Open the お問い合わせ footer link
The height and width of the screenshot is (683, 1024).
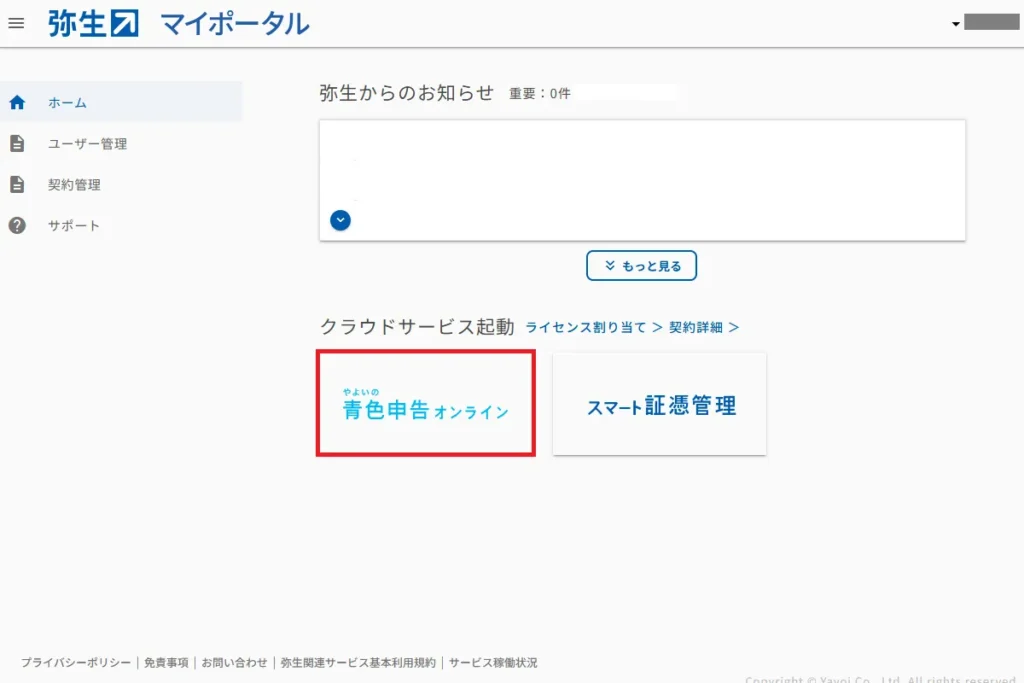[234, 663]
